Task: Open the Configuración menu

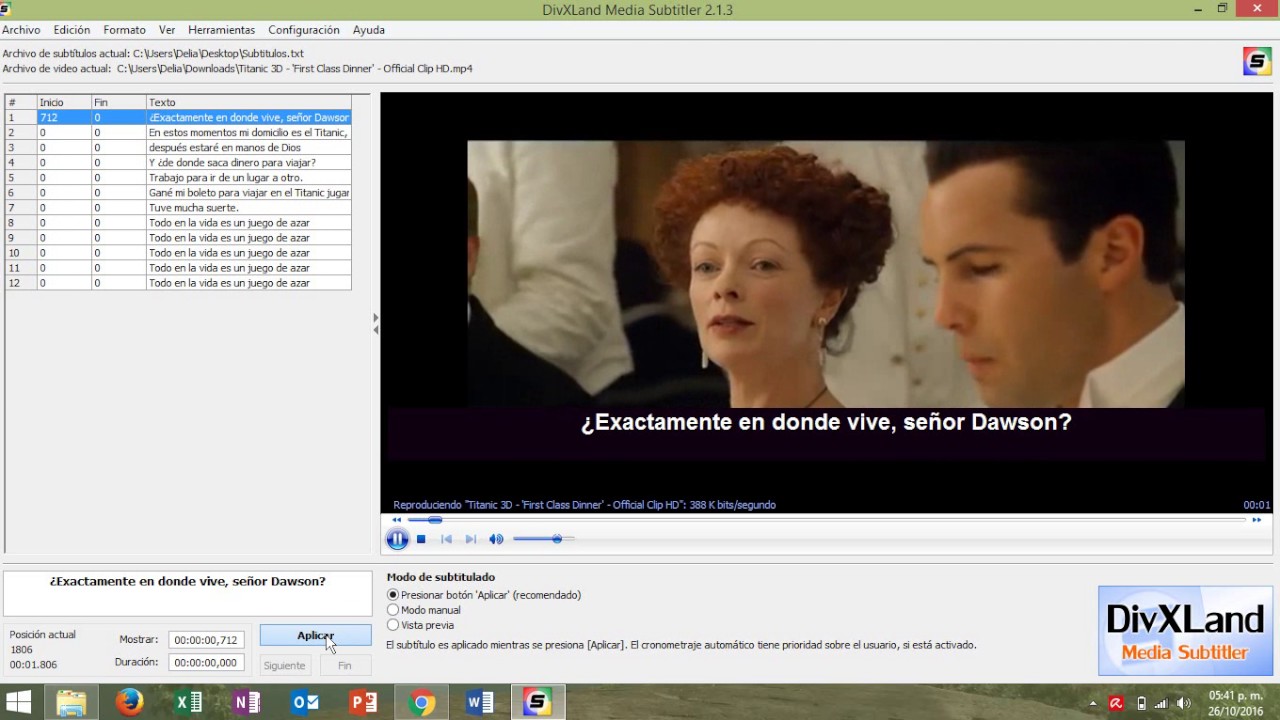Action: tap(304, 30)
